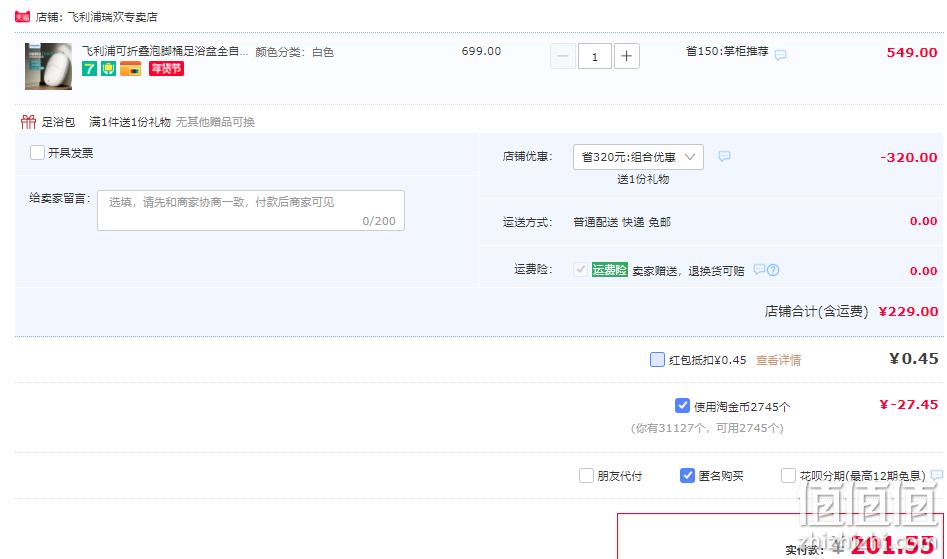This screenshot has height=559, width=947.
Task: Enable the 花呗分期 installment checkbox
Action: (x=788, y=476)
